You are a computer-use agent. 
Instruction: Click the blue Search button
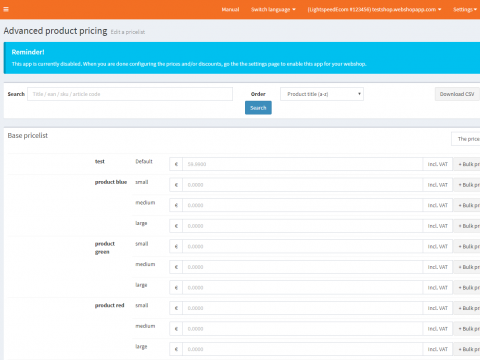click(258, 108)
